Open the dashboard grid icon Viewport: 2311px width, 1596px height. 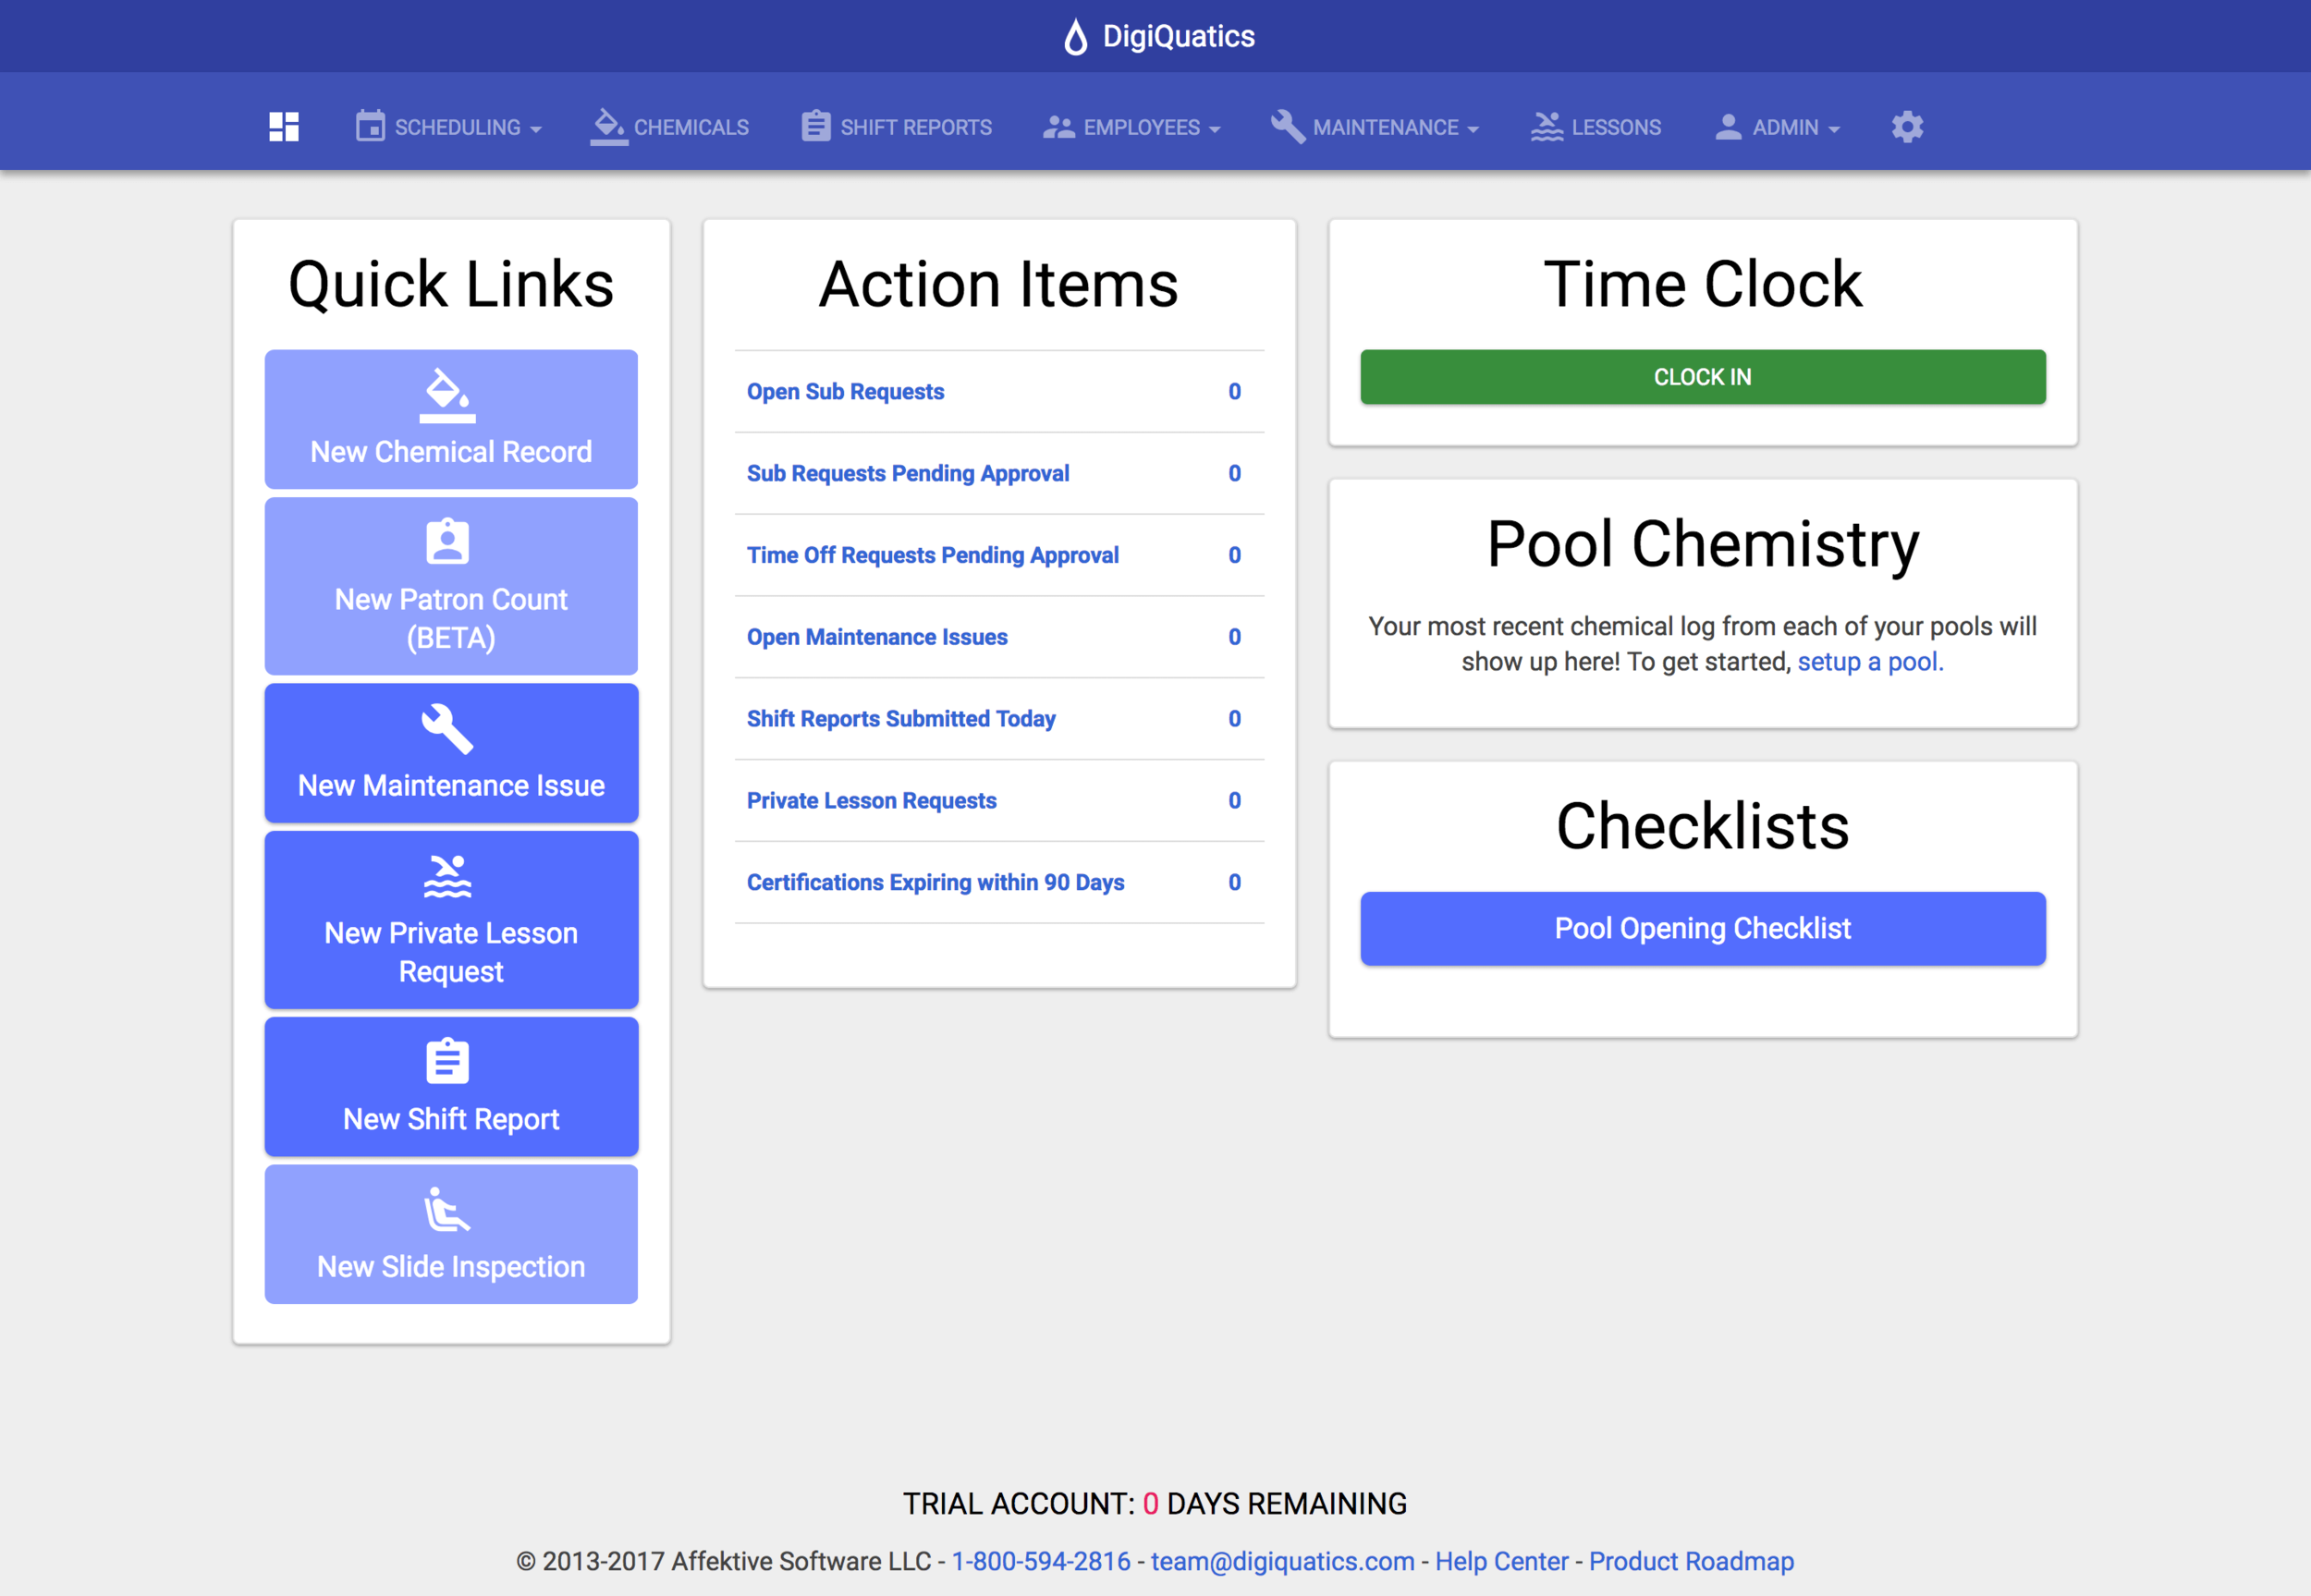pyautogui.click(x=284, y=127)
